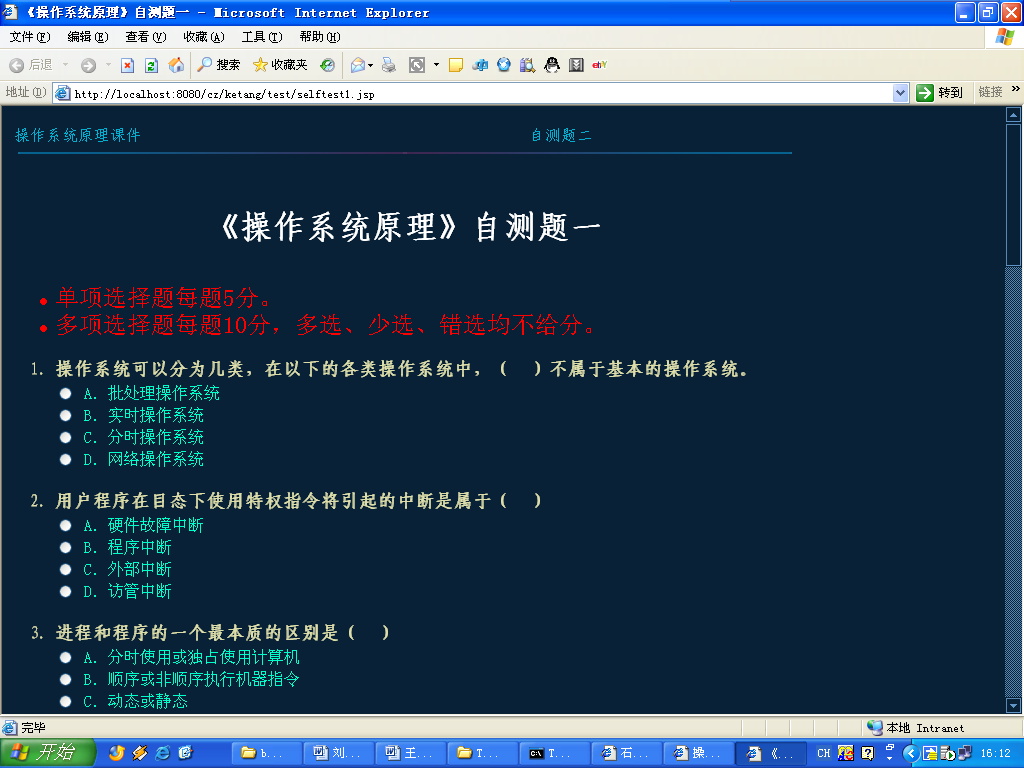
Task: Click the Back (后退) arrow button
Action: [x=30, y=65]
